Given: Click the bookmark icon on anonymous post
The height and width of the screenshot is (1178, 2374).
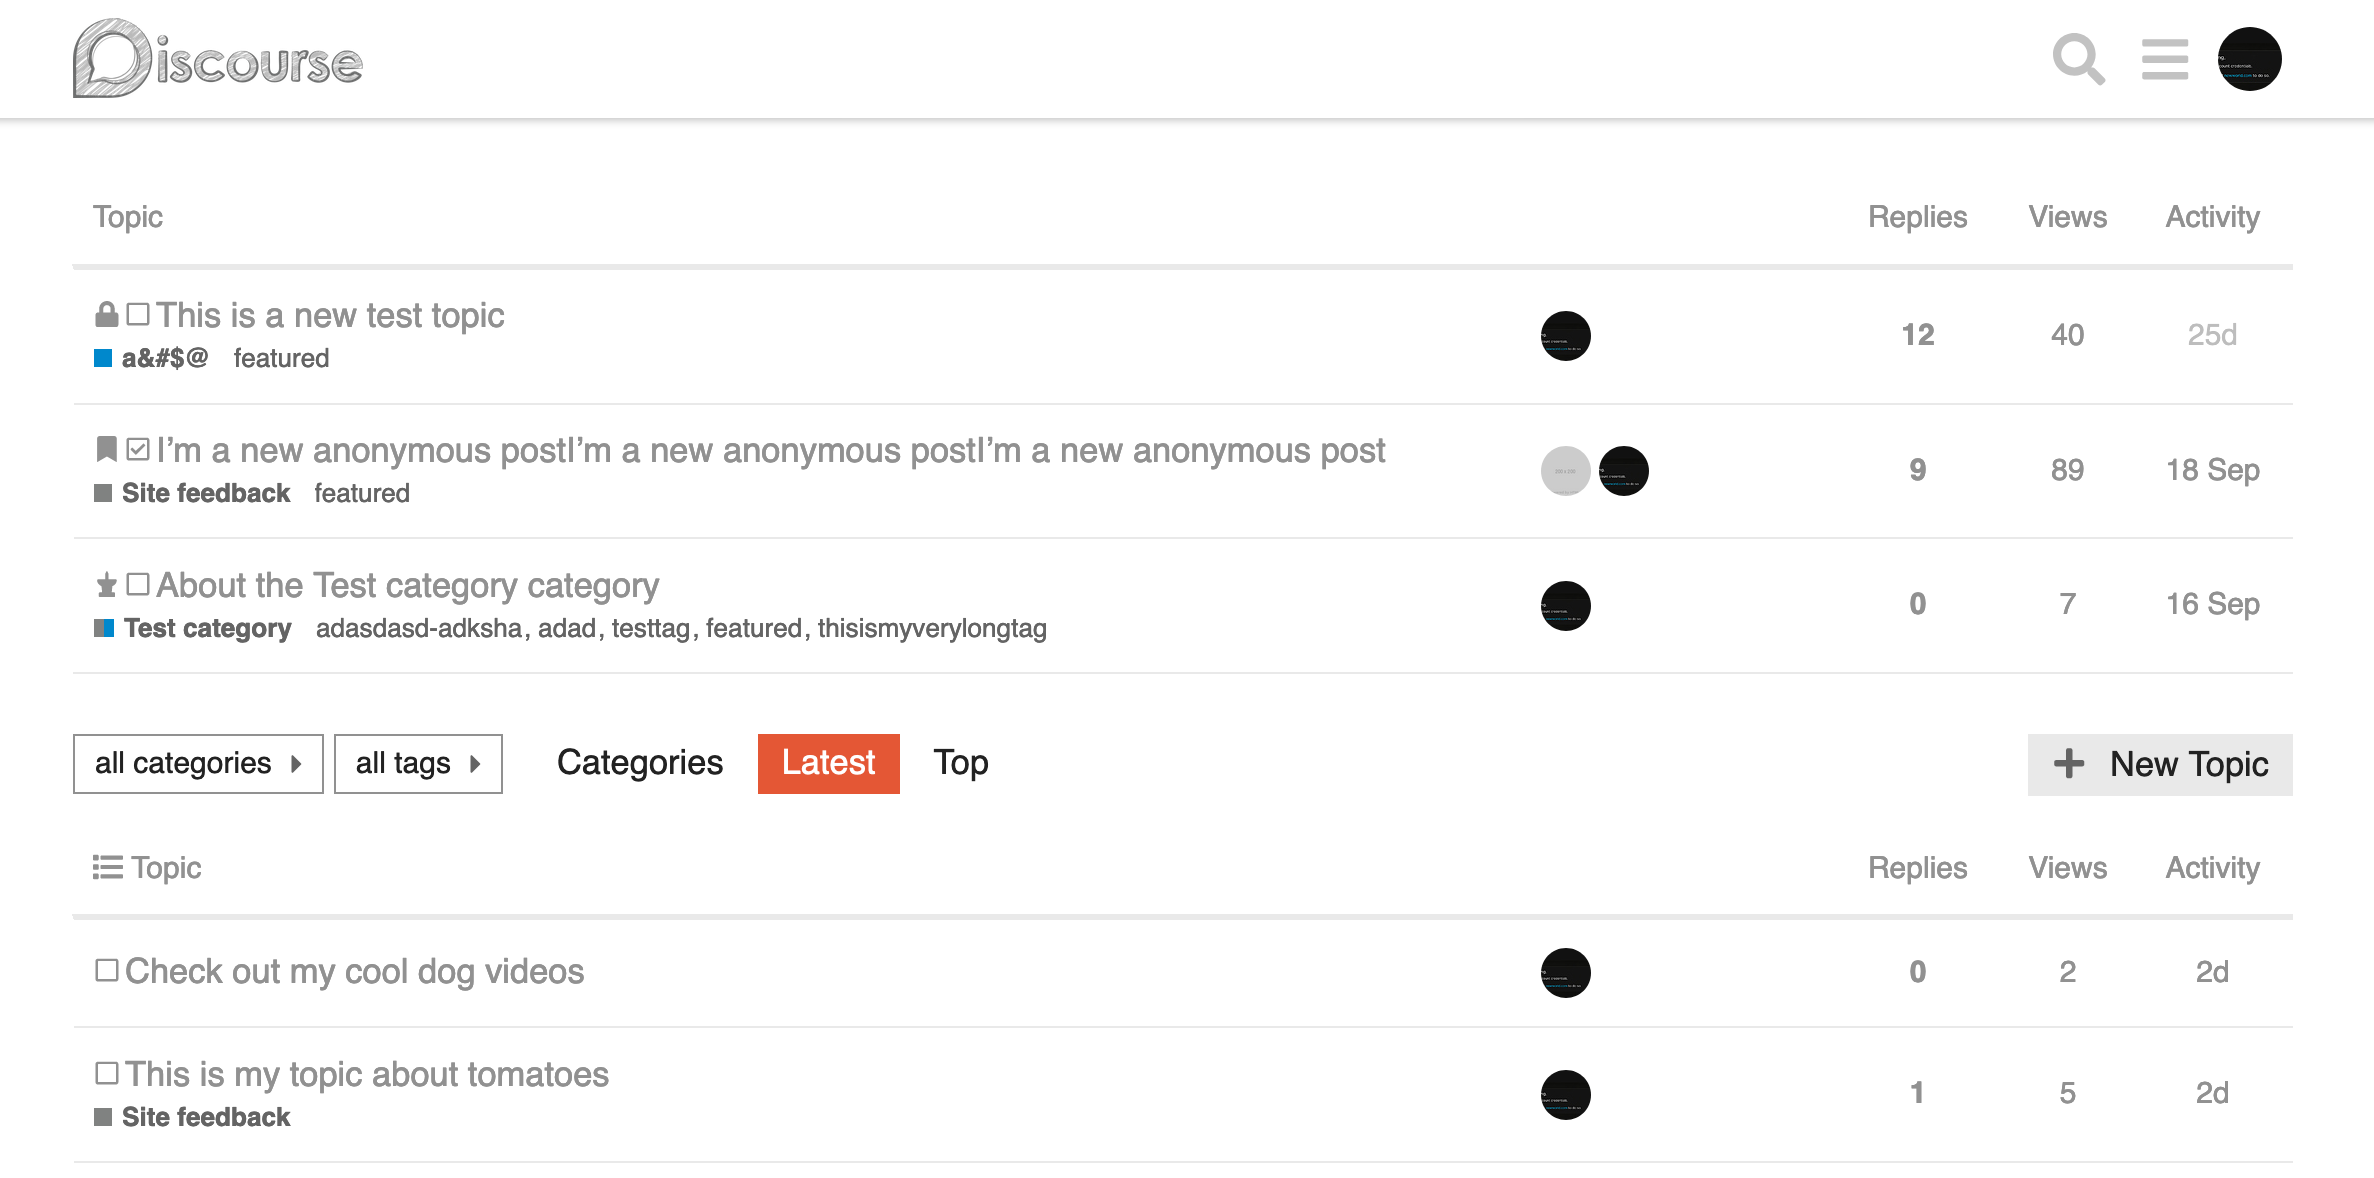Looking at the screenshot, I should tap(107, 450).
